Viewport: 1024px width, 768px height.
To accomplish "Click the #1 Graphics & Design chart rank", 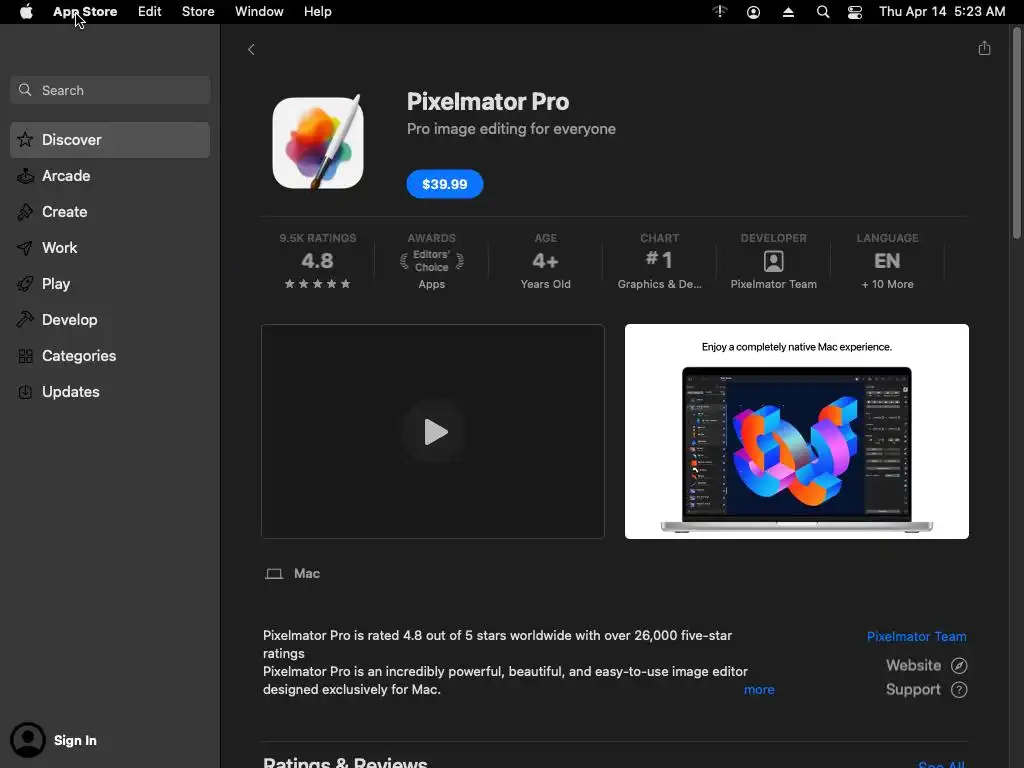I will tap(660, 261).
